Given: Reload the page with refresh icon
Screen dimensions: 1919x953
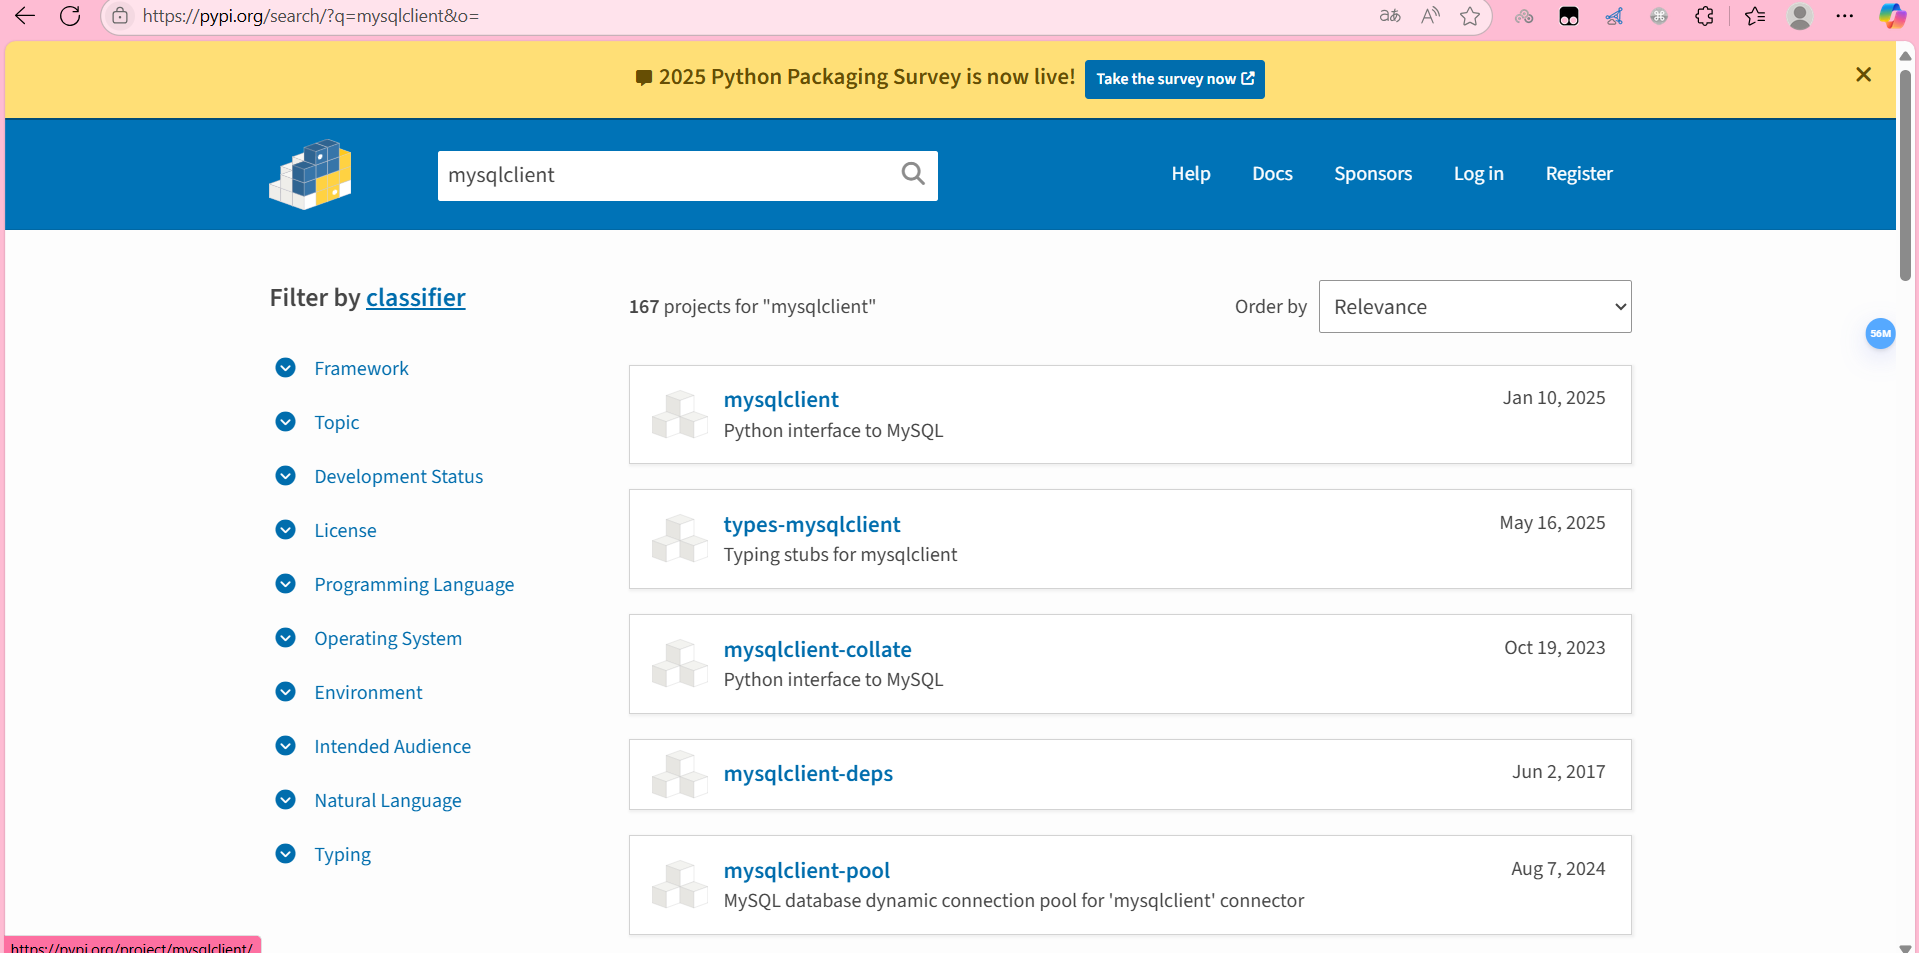Looking at the screenshot, I should [x=70, y=16].
